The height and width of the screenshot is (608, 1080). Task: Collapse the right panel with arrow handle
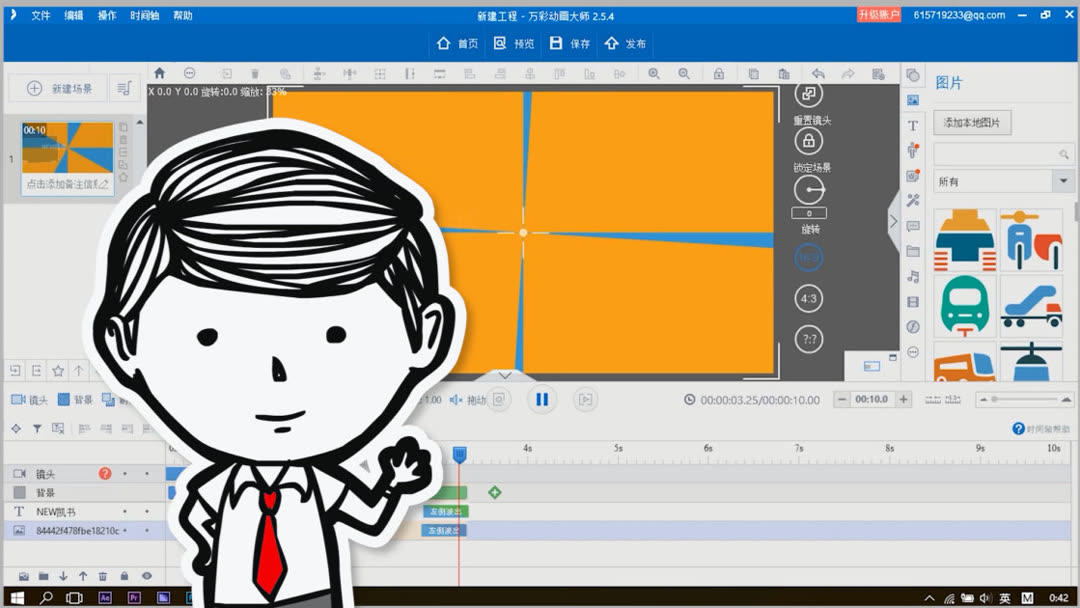point(893,222)
